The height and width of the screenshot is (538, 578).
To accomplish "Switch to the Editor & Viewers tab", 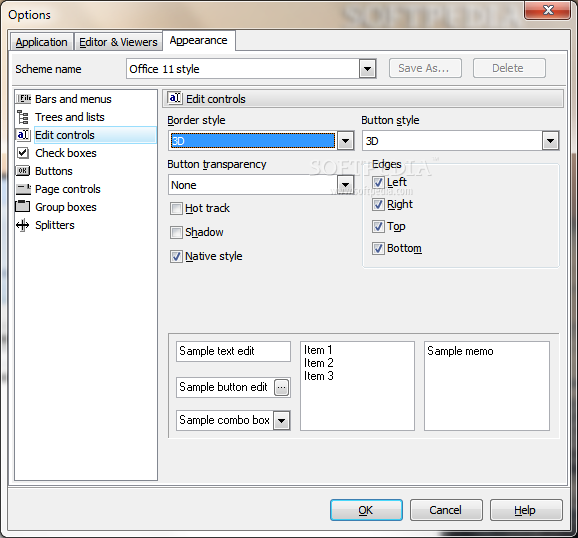I will tap(118, 42).
